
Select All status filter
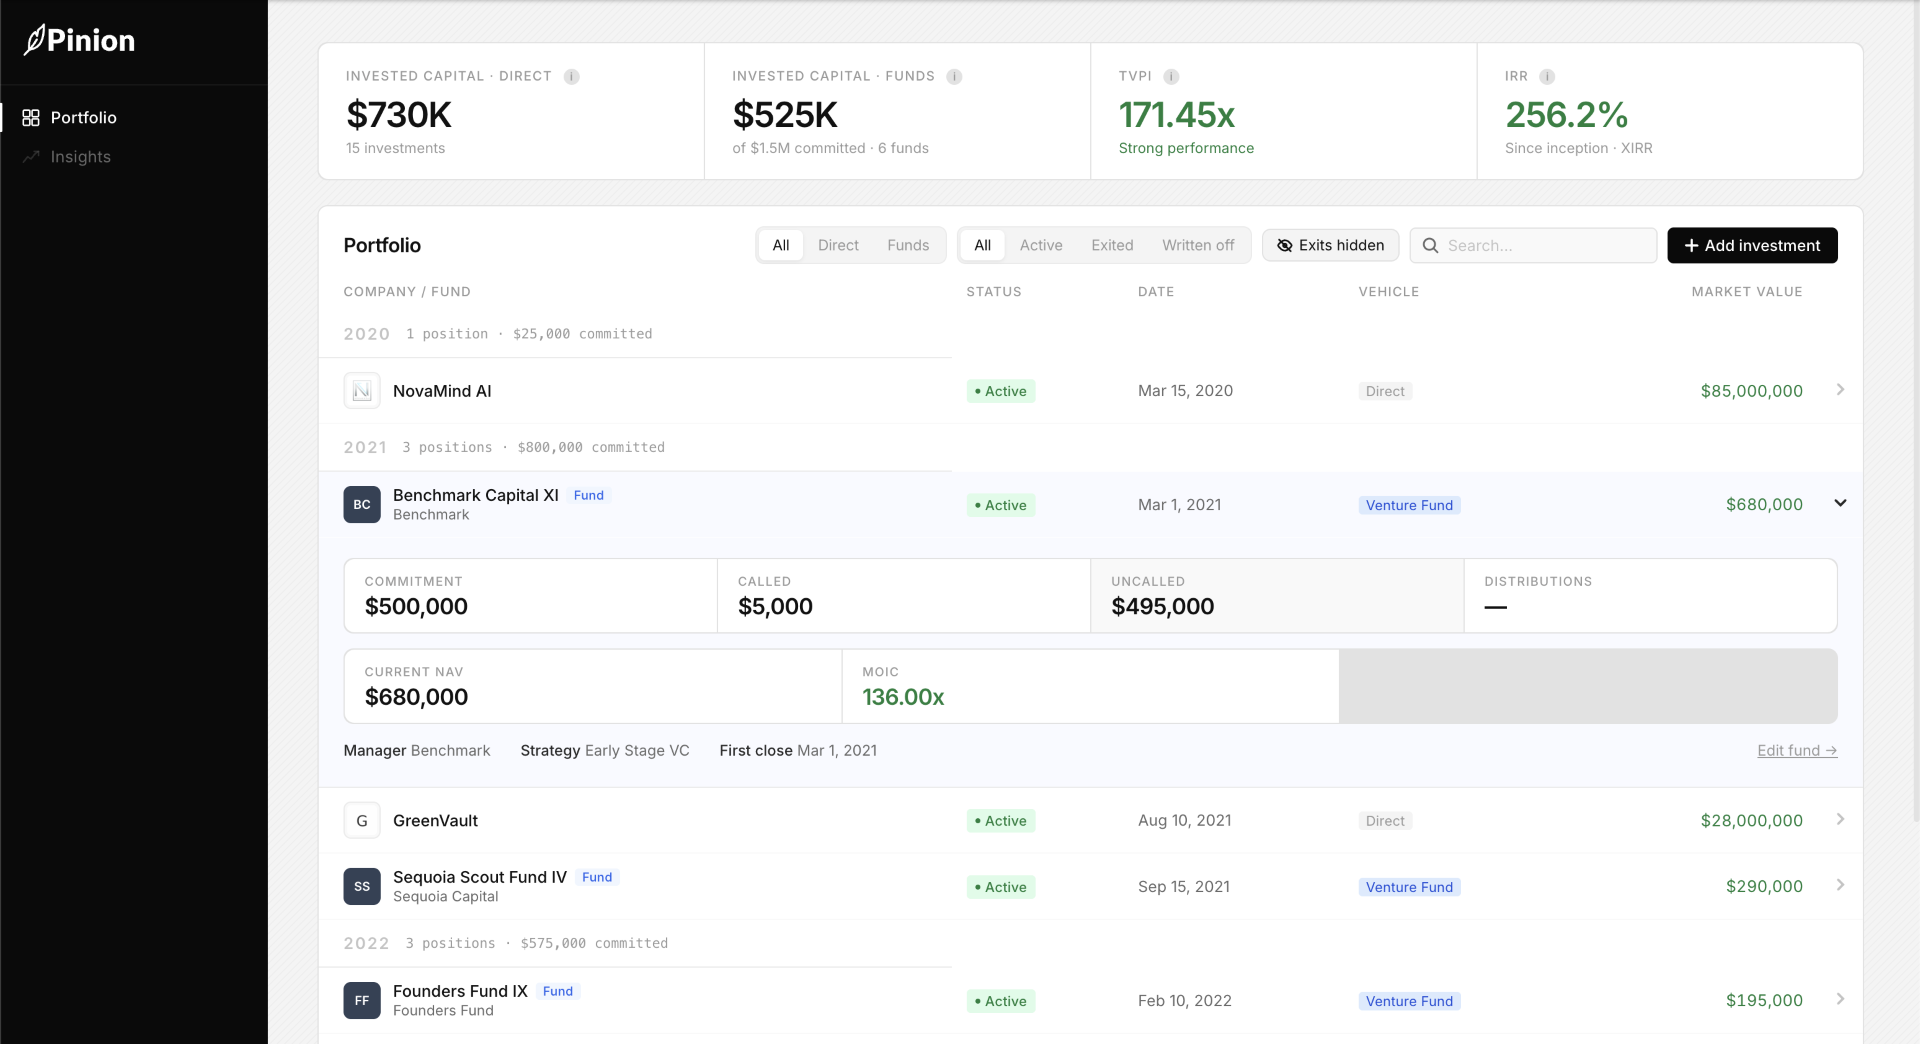(983, 246)
